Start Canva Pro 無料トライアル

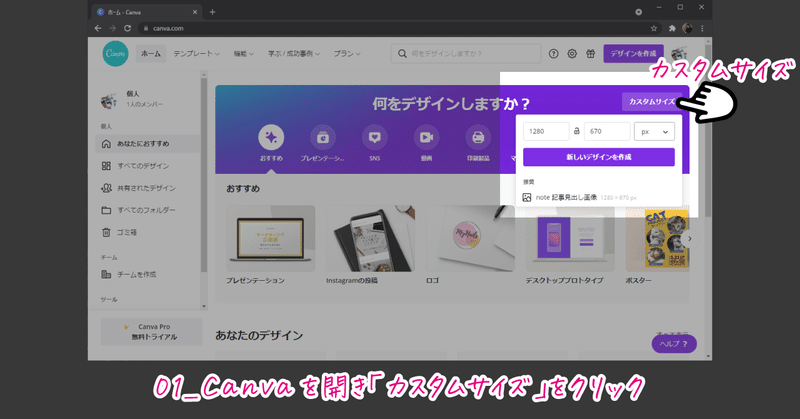click(x=151, y=332)
